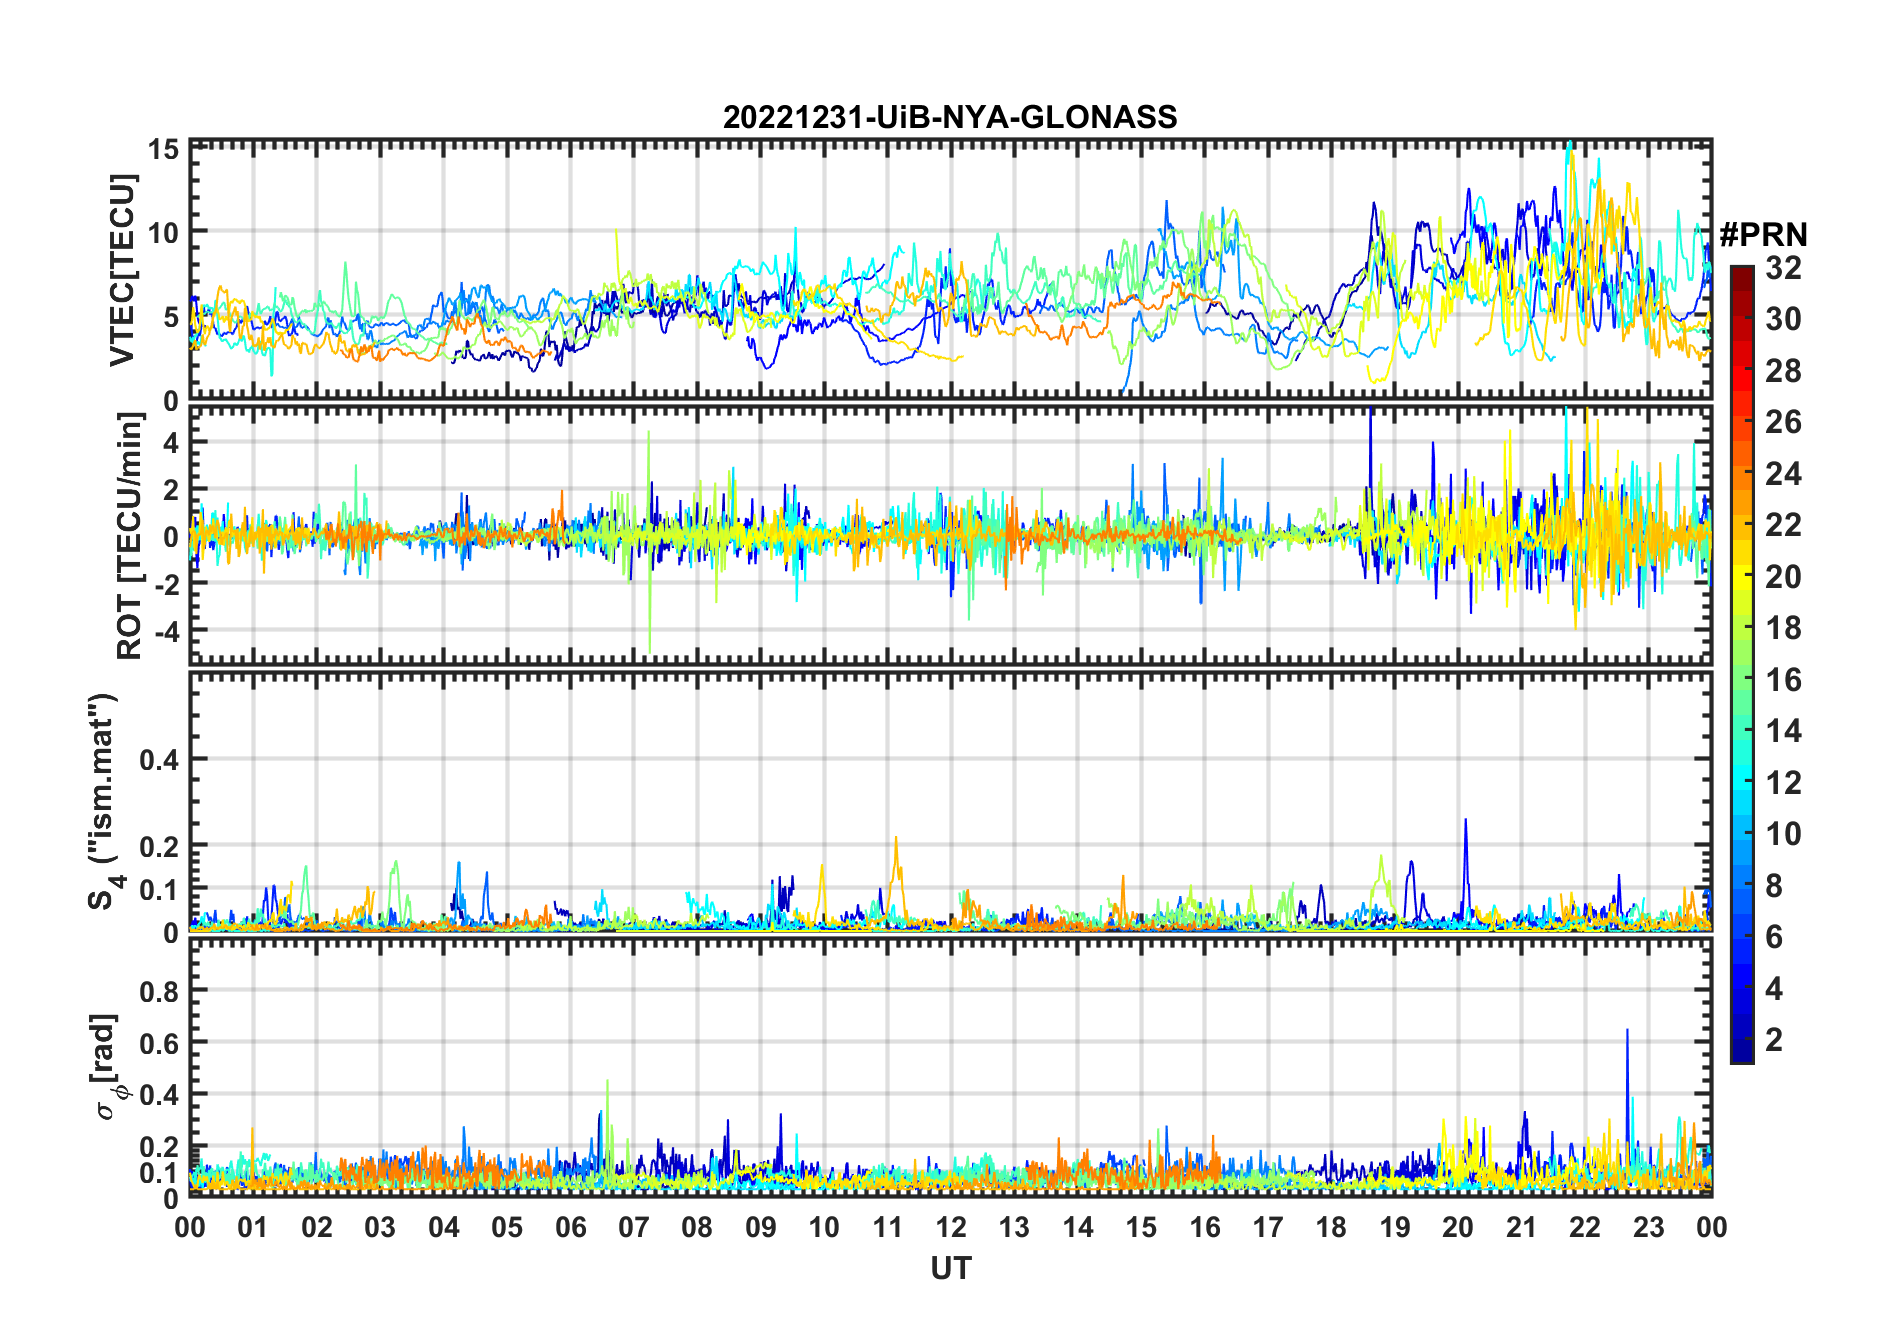This screenshot has width=1902, height=1330.
Task: Click UT axis hour label 03
Action: pyautogui.click(x=380, y=1228)
